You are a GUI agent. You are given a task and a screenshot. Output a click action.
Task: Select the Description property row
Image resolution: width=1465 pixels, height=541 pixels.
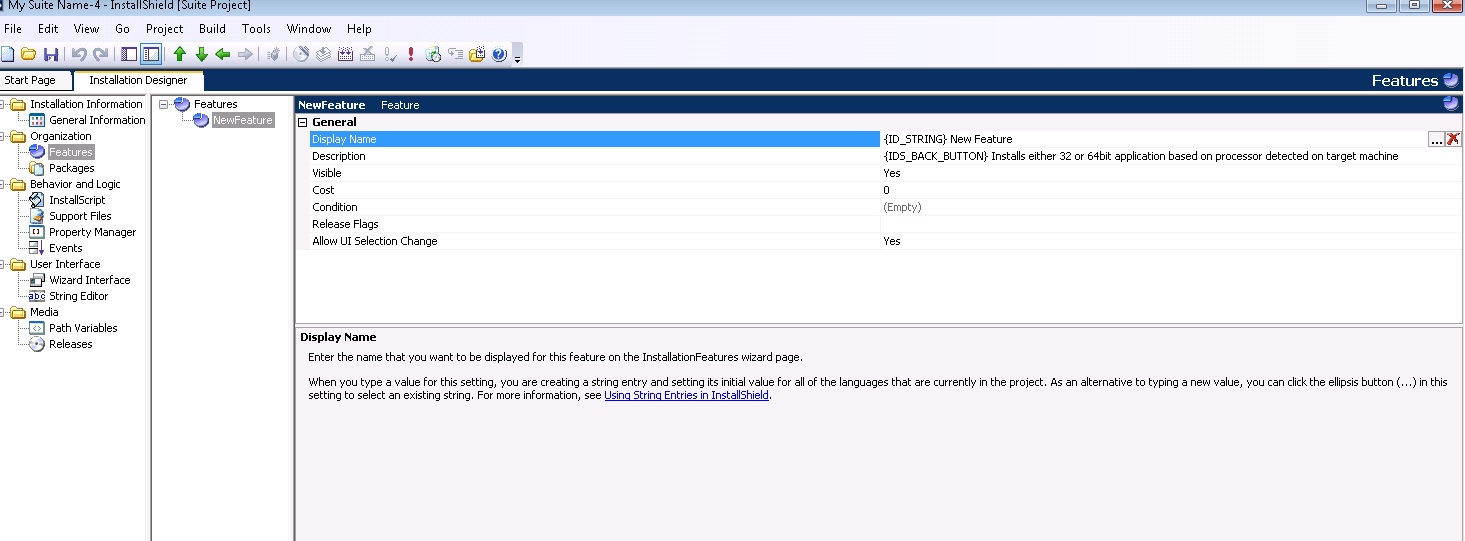885,156
